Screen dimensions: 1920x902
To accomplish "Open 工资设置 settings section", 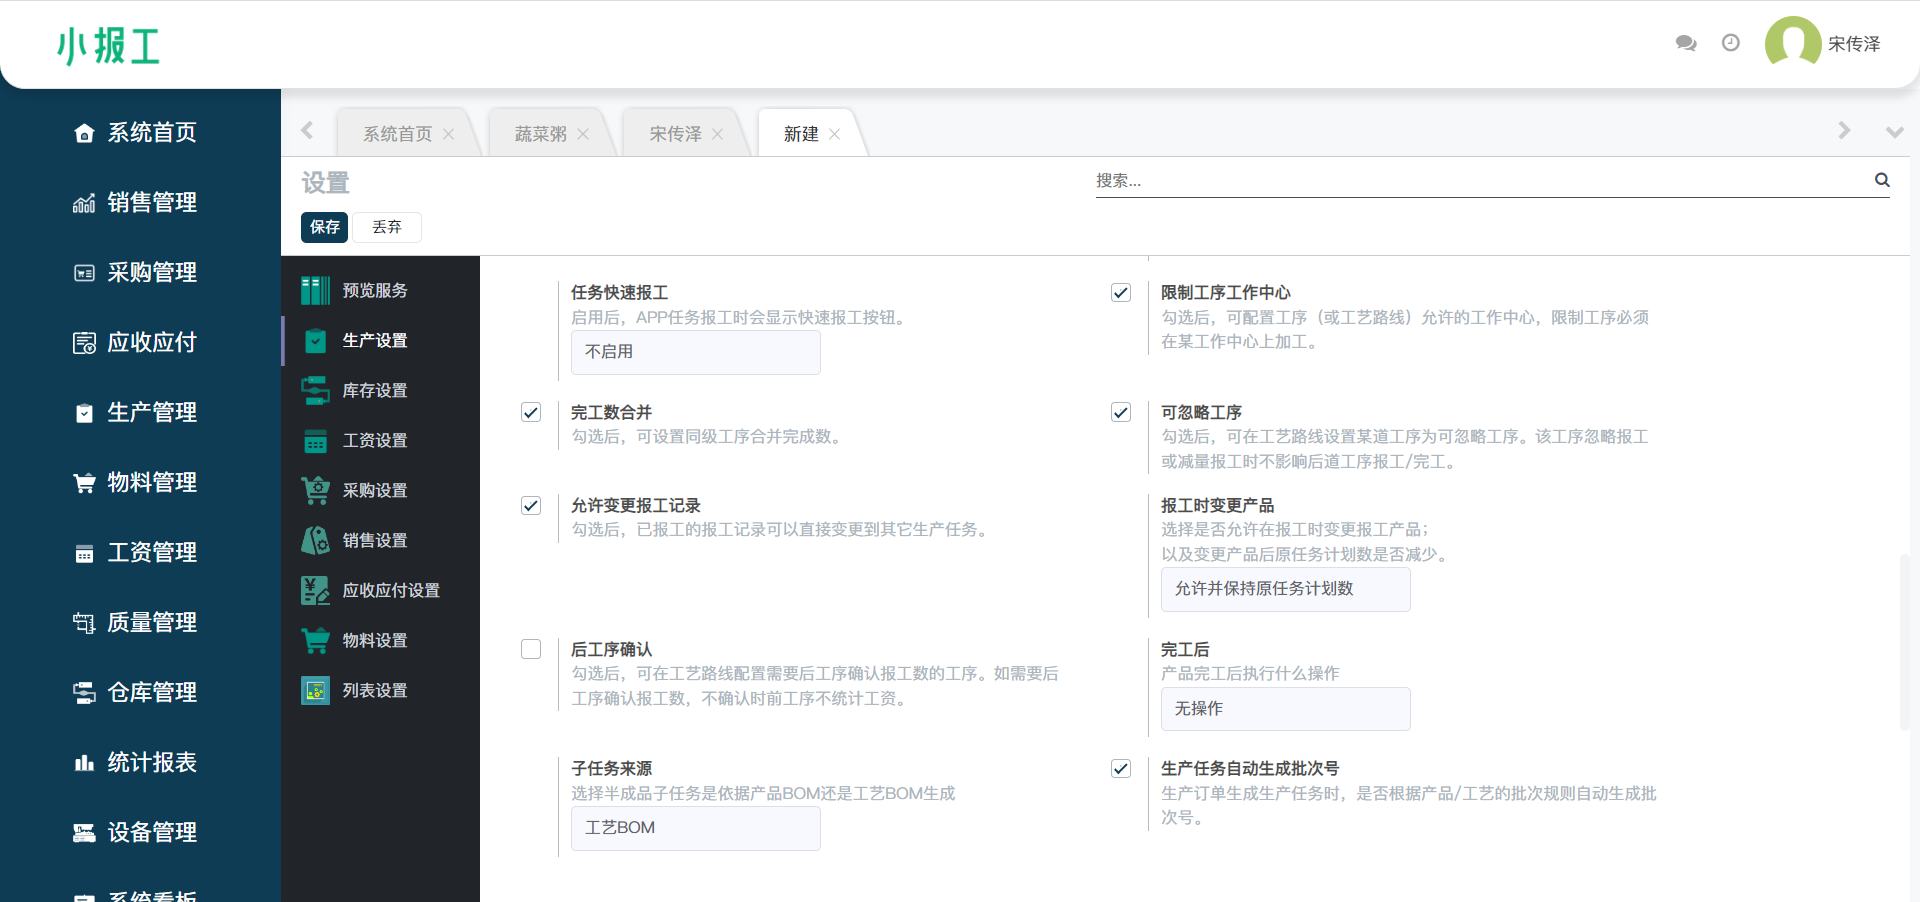I will (374, 440).
